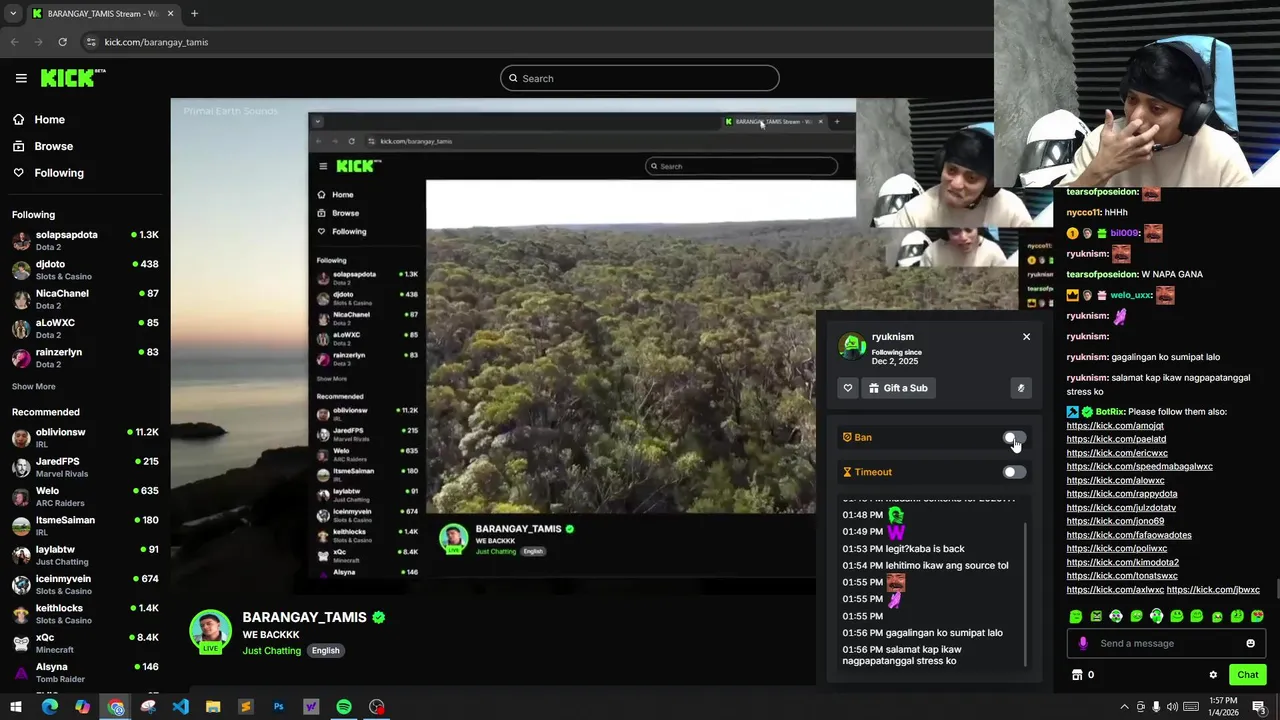The height and width of the screenshot is (720, 1280).
Task: Open NicaChanel channel in sidebar
Action: (x=85, y=299)
